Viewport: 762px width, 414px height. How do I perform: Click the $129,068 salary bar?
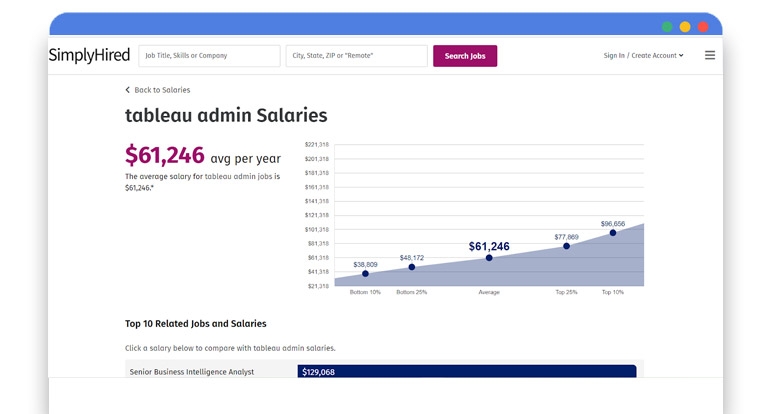coord(466,372)
